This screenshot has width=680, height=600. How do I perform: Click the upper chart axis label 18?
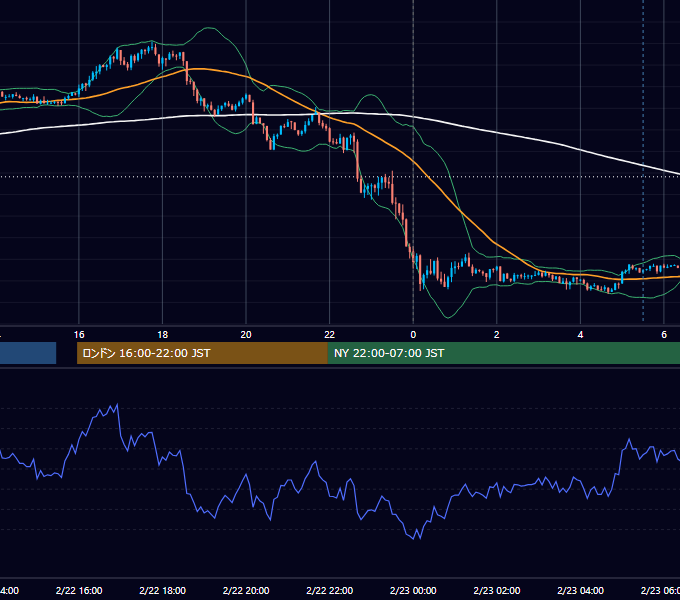tap(163, 335)
